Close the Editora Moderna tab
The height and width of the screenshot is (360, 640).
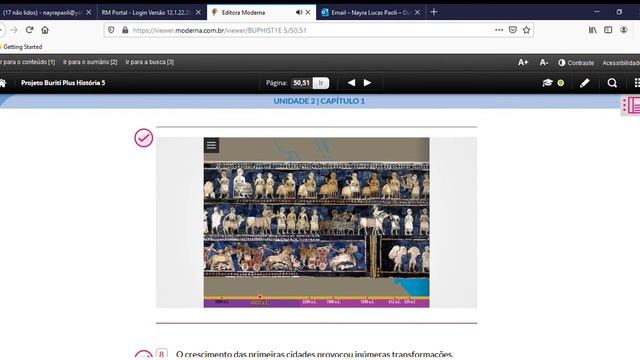(308, 13)
